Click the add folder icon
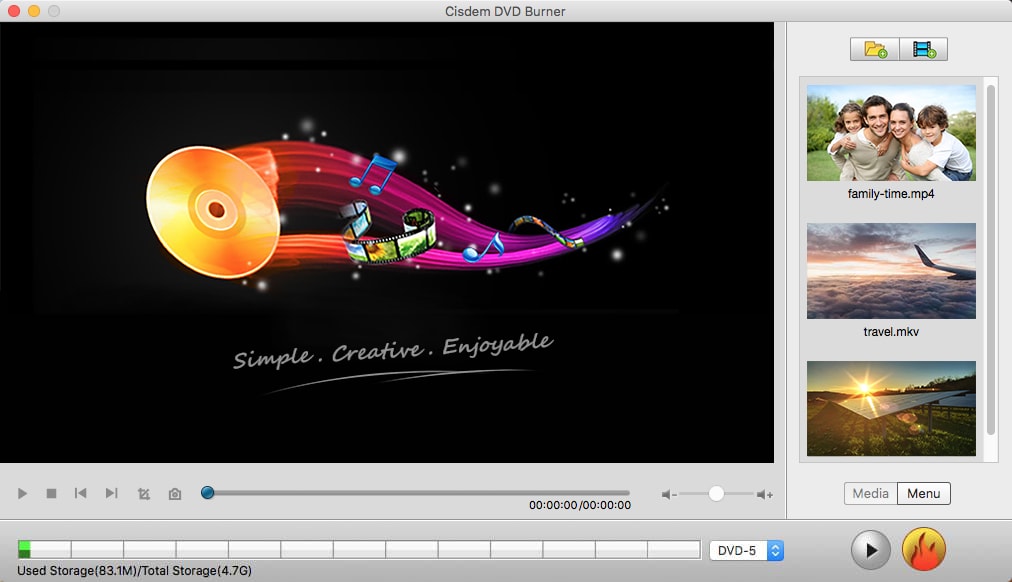The image size is (1012, 582). (875, 49)
